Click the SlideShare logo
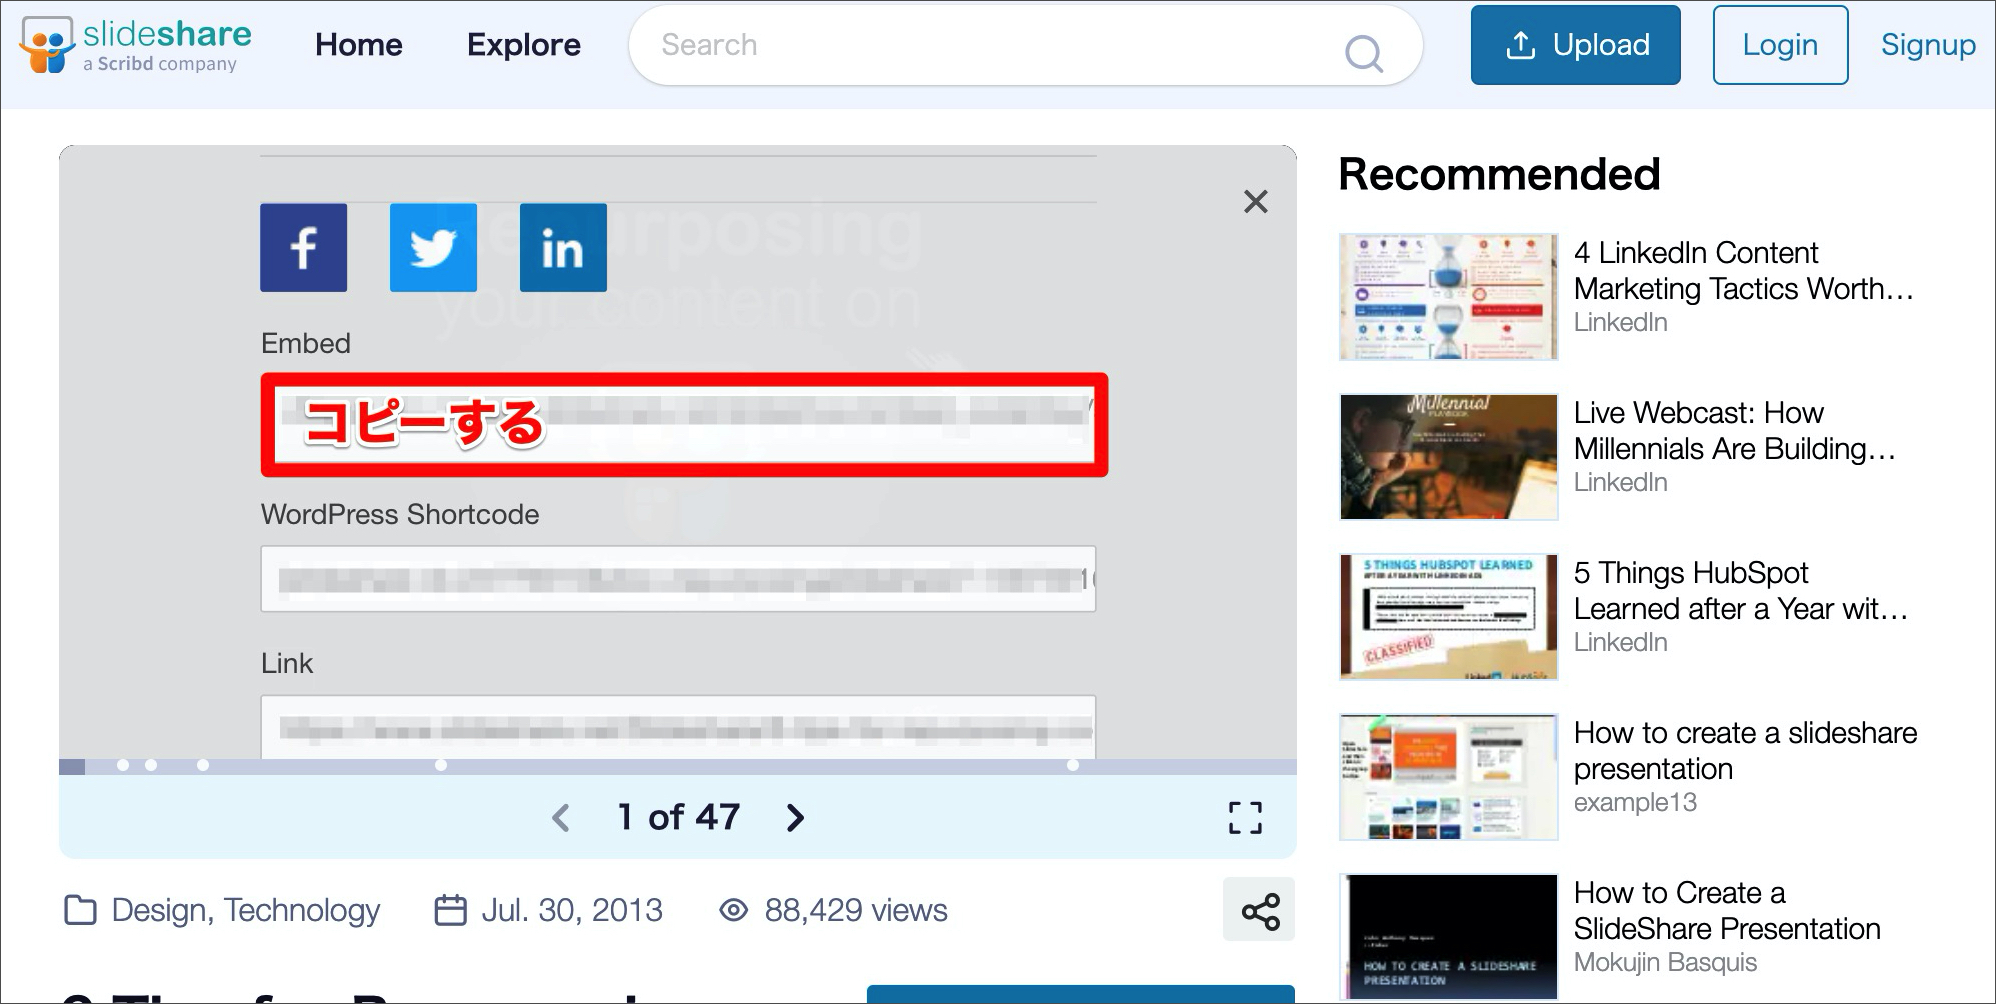Image resolution: width=1996 pixels, height=1004 pixels. [x=136, y=46]
